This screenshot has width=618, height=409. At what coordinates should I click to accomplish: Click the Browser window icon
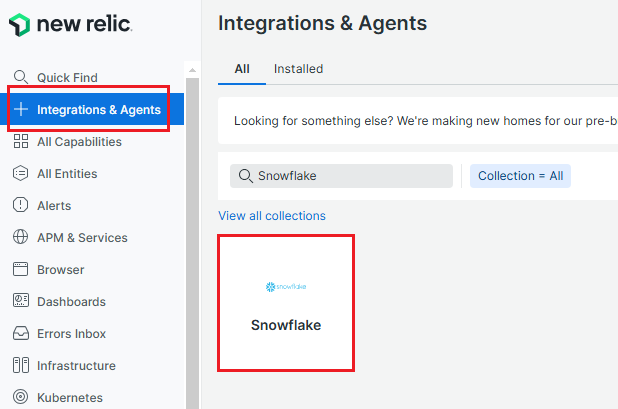(x=20, y=270)
